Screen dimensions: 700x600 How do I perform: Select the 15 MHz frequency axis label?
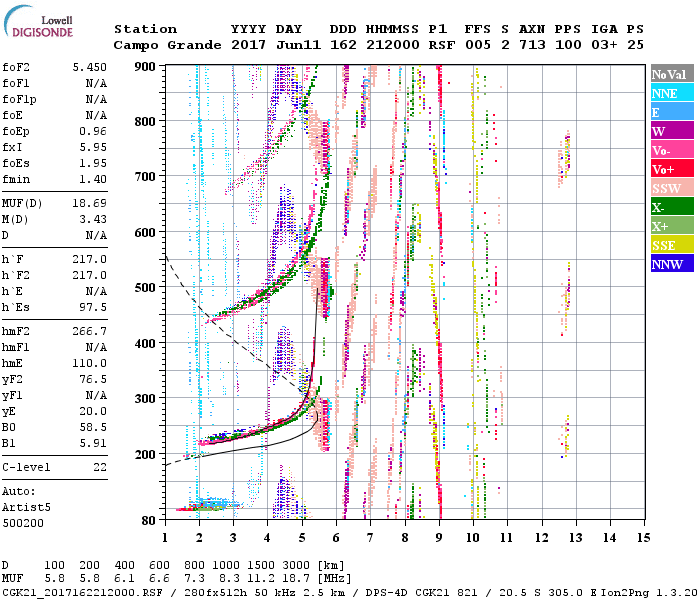click(643, 538)
